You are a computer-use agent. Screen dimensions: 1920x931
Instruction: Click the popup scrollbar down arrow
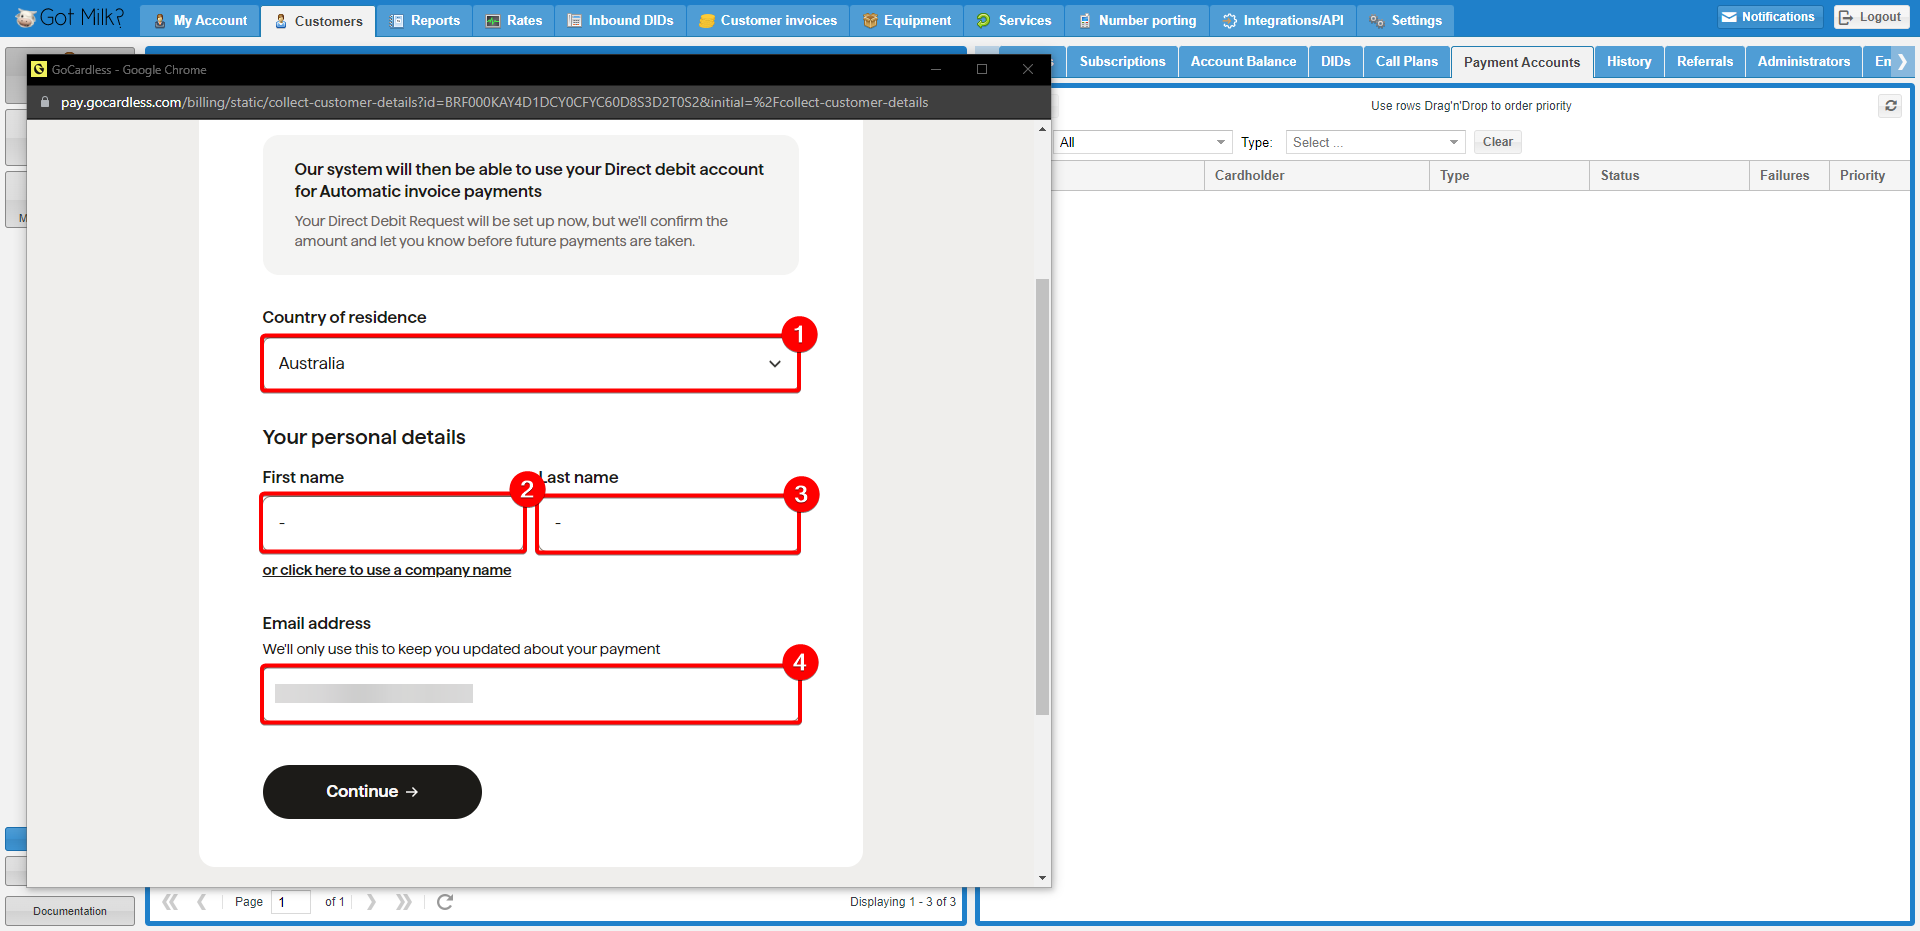pyautogui.click(x=1042, y=878)
